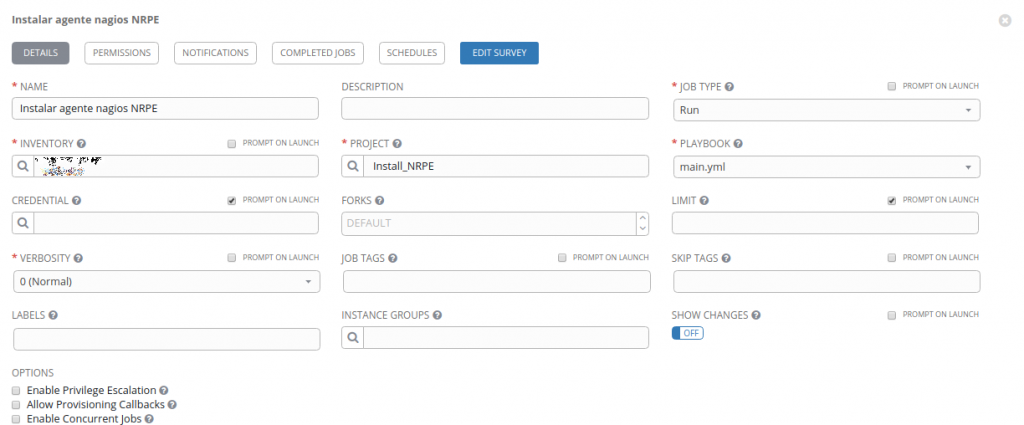This screenshot has width=1024, height=425.
Task: Open the Notifications tab
Action: coord(216,53)
